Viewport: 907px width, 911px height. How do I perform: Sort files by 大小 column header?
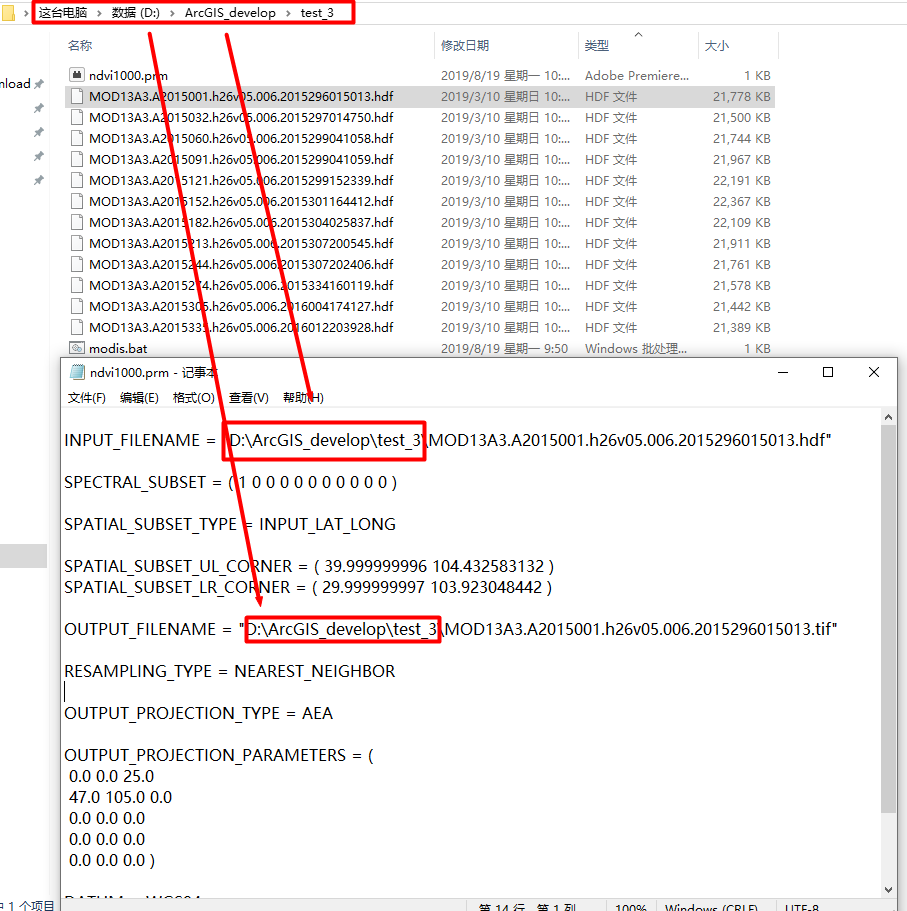point(716,45)
